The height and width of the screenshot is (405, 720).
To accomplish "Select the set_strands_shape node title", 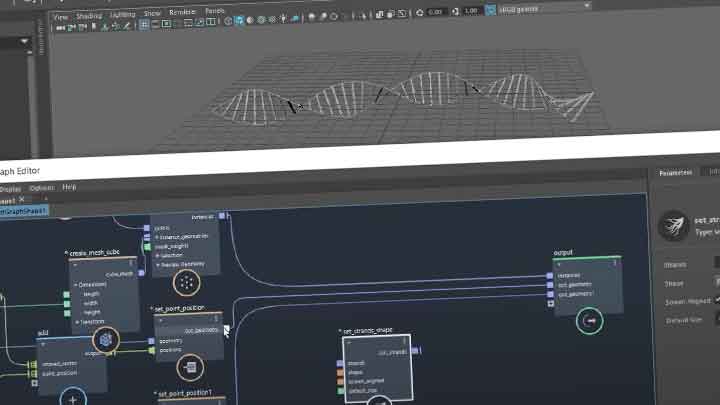I will pos(368,331).
